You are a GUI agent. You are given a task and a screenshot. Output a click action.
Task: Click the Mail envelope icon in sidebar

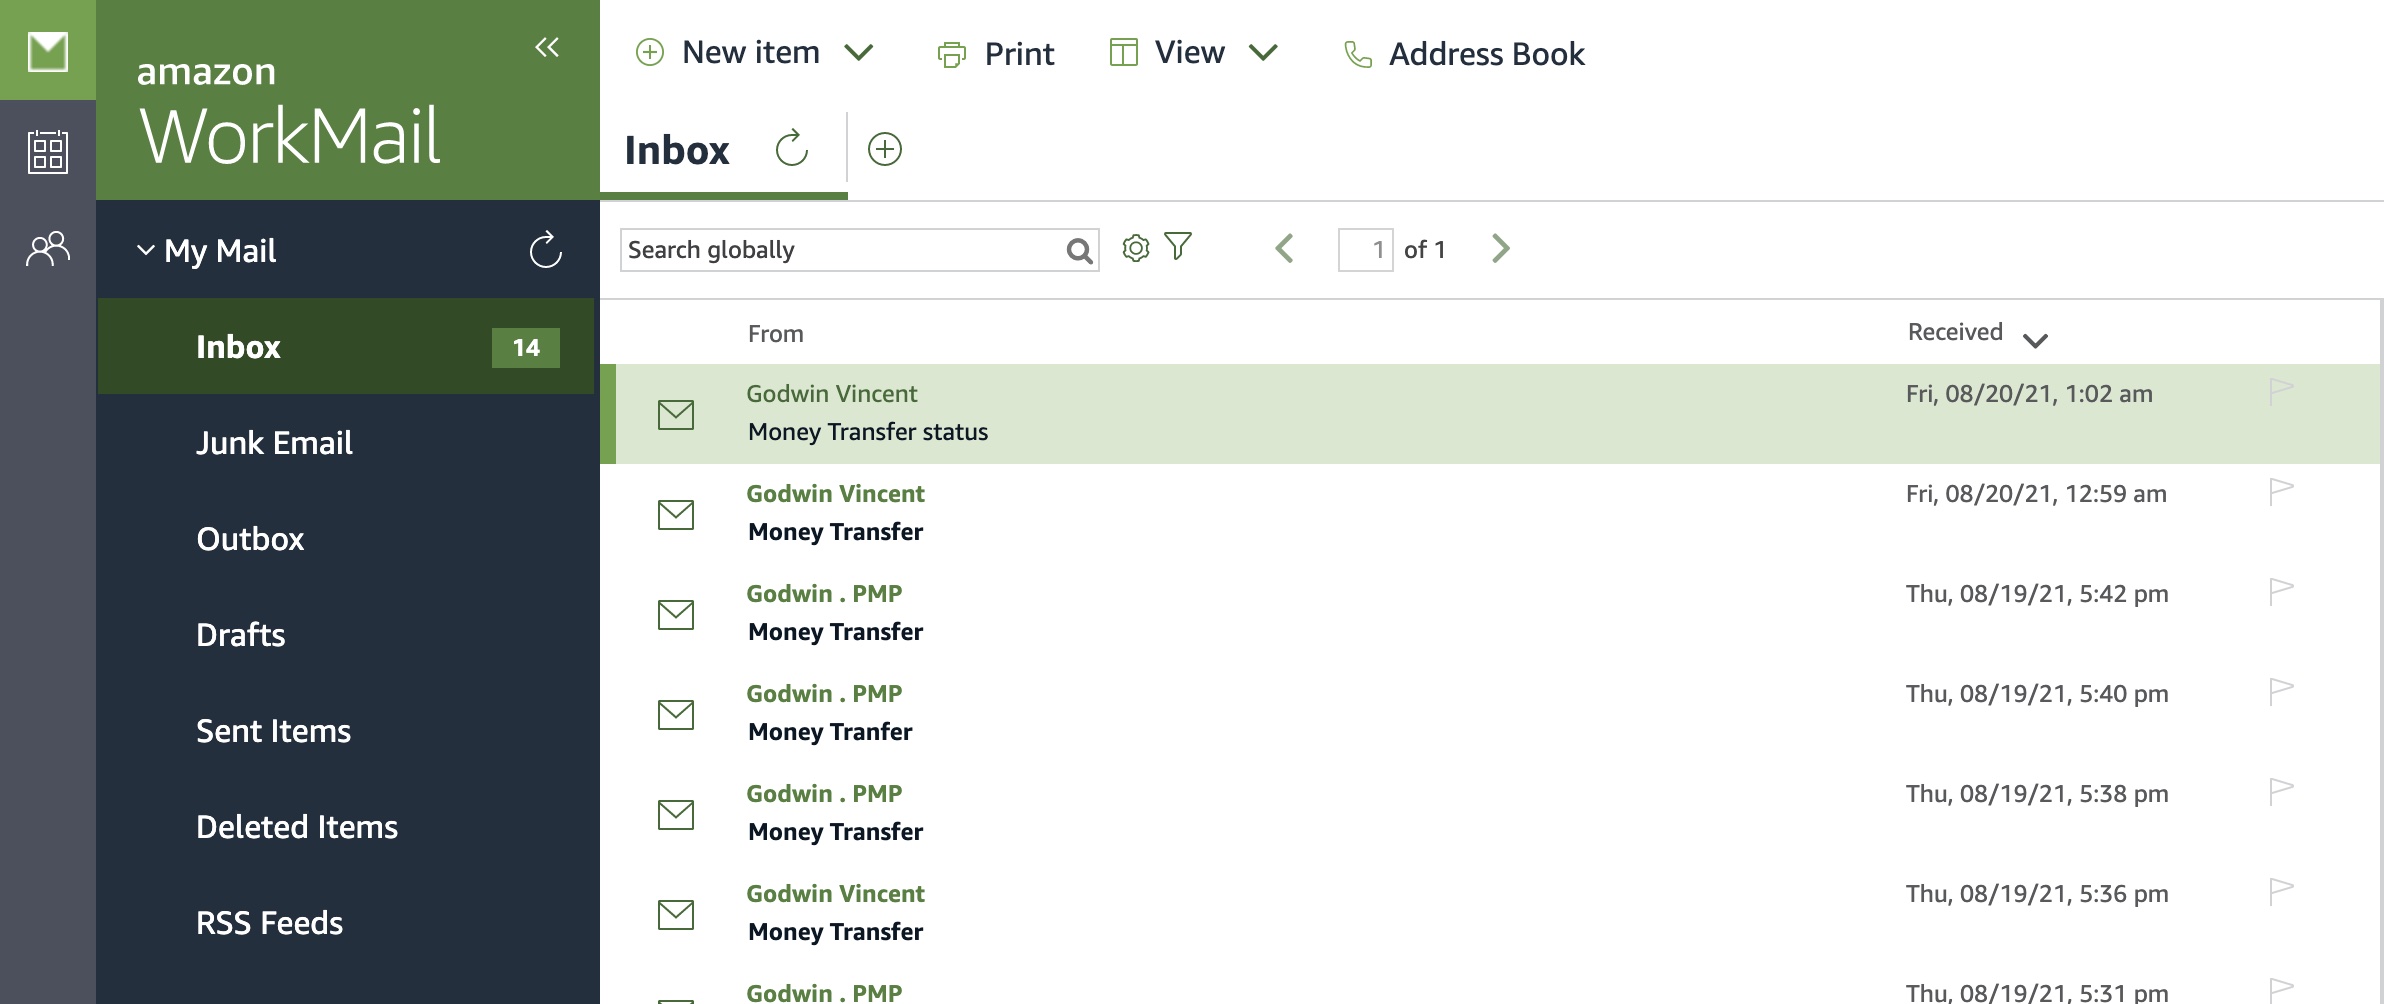click(48, 51)
